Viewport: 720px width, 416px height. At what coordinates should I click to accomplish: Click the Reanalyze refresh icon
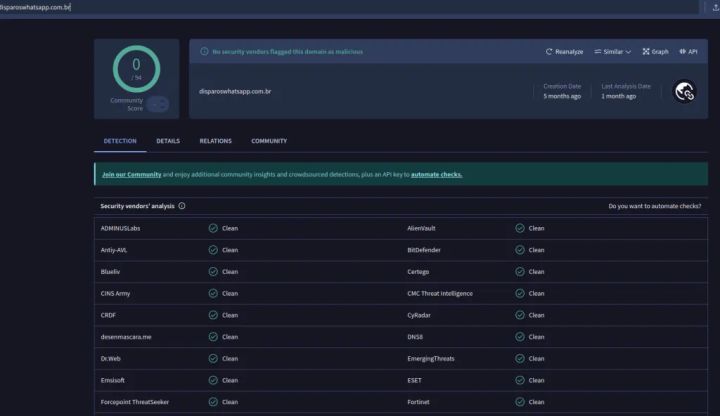pyautogui.click(x=549, y=51)
